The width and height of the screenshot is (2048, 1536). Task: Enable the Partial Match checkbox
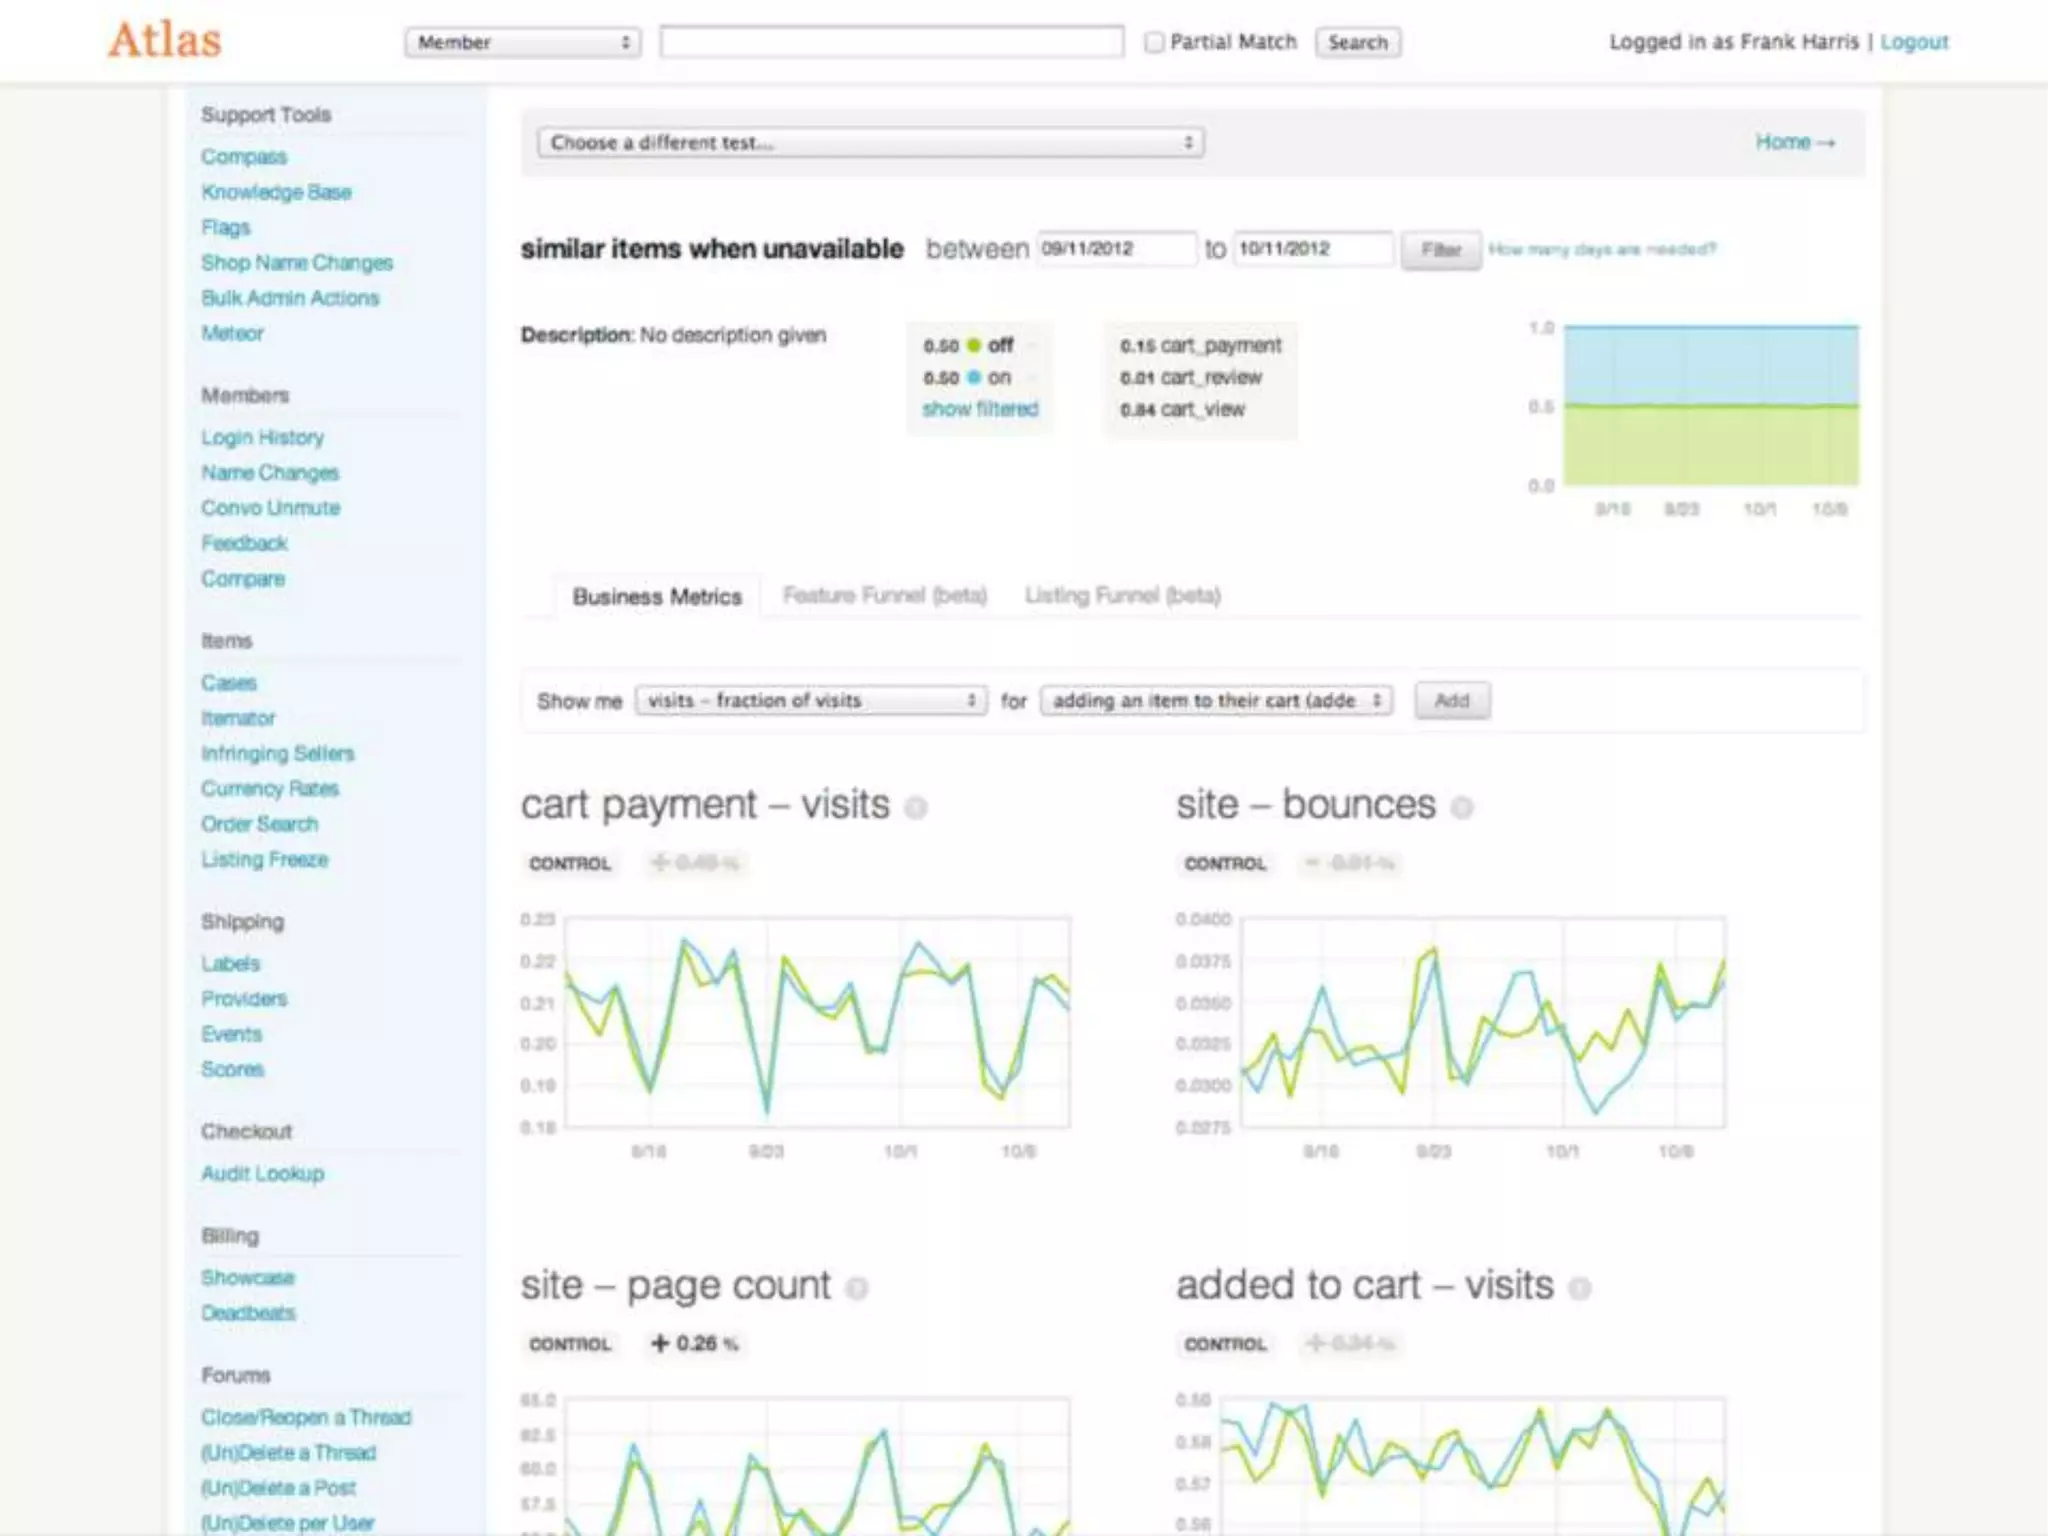coord(1154,42)
